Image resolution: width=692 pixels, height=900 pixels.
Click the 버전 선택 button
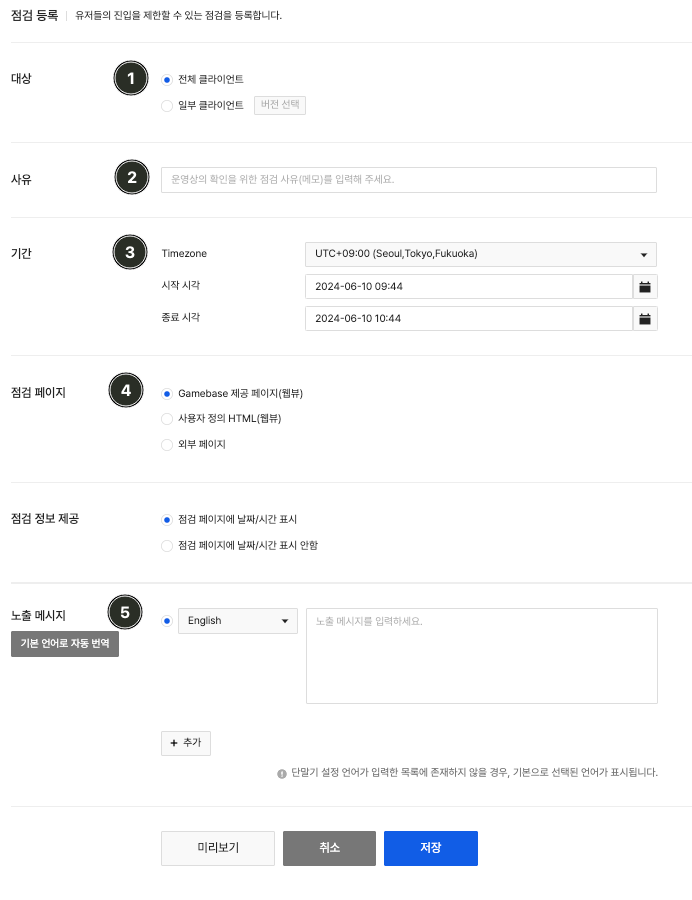(x=280, y=105)
